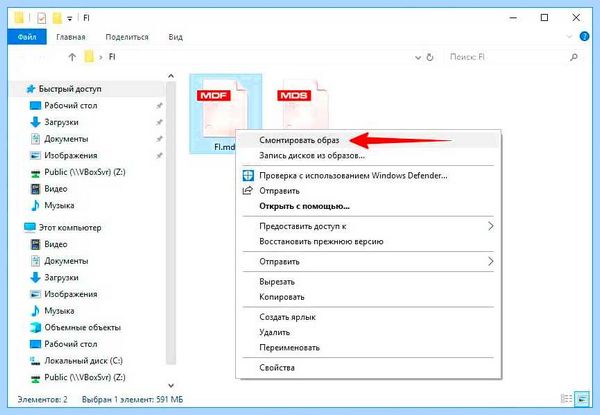
Task: Expand the ribbon with the chevron
Action: click(569, 37)
